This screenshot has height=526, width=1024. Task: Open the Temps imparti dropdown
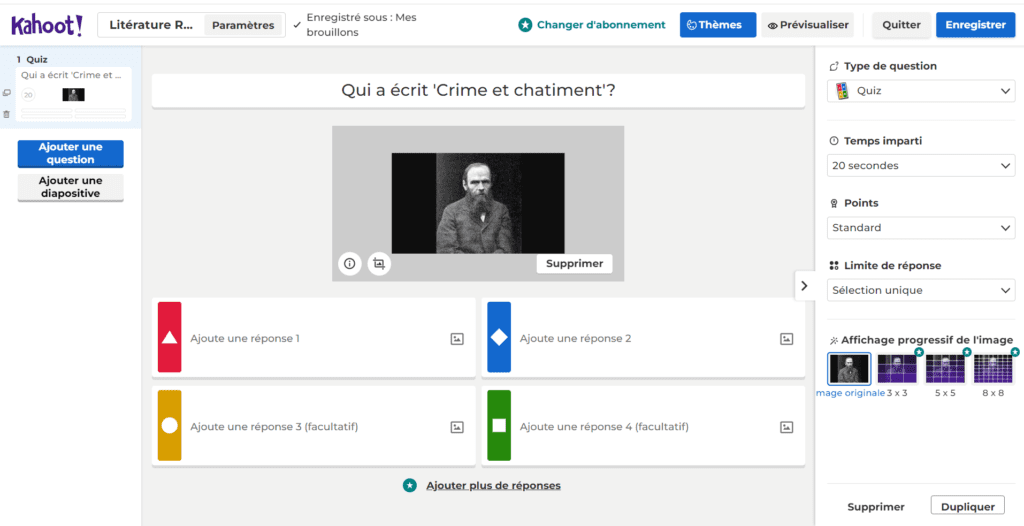(922, 166)
